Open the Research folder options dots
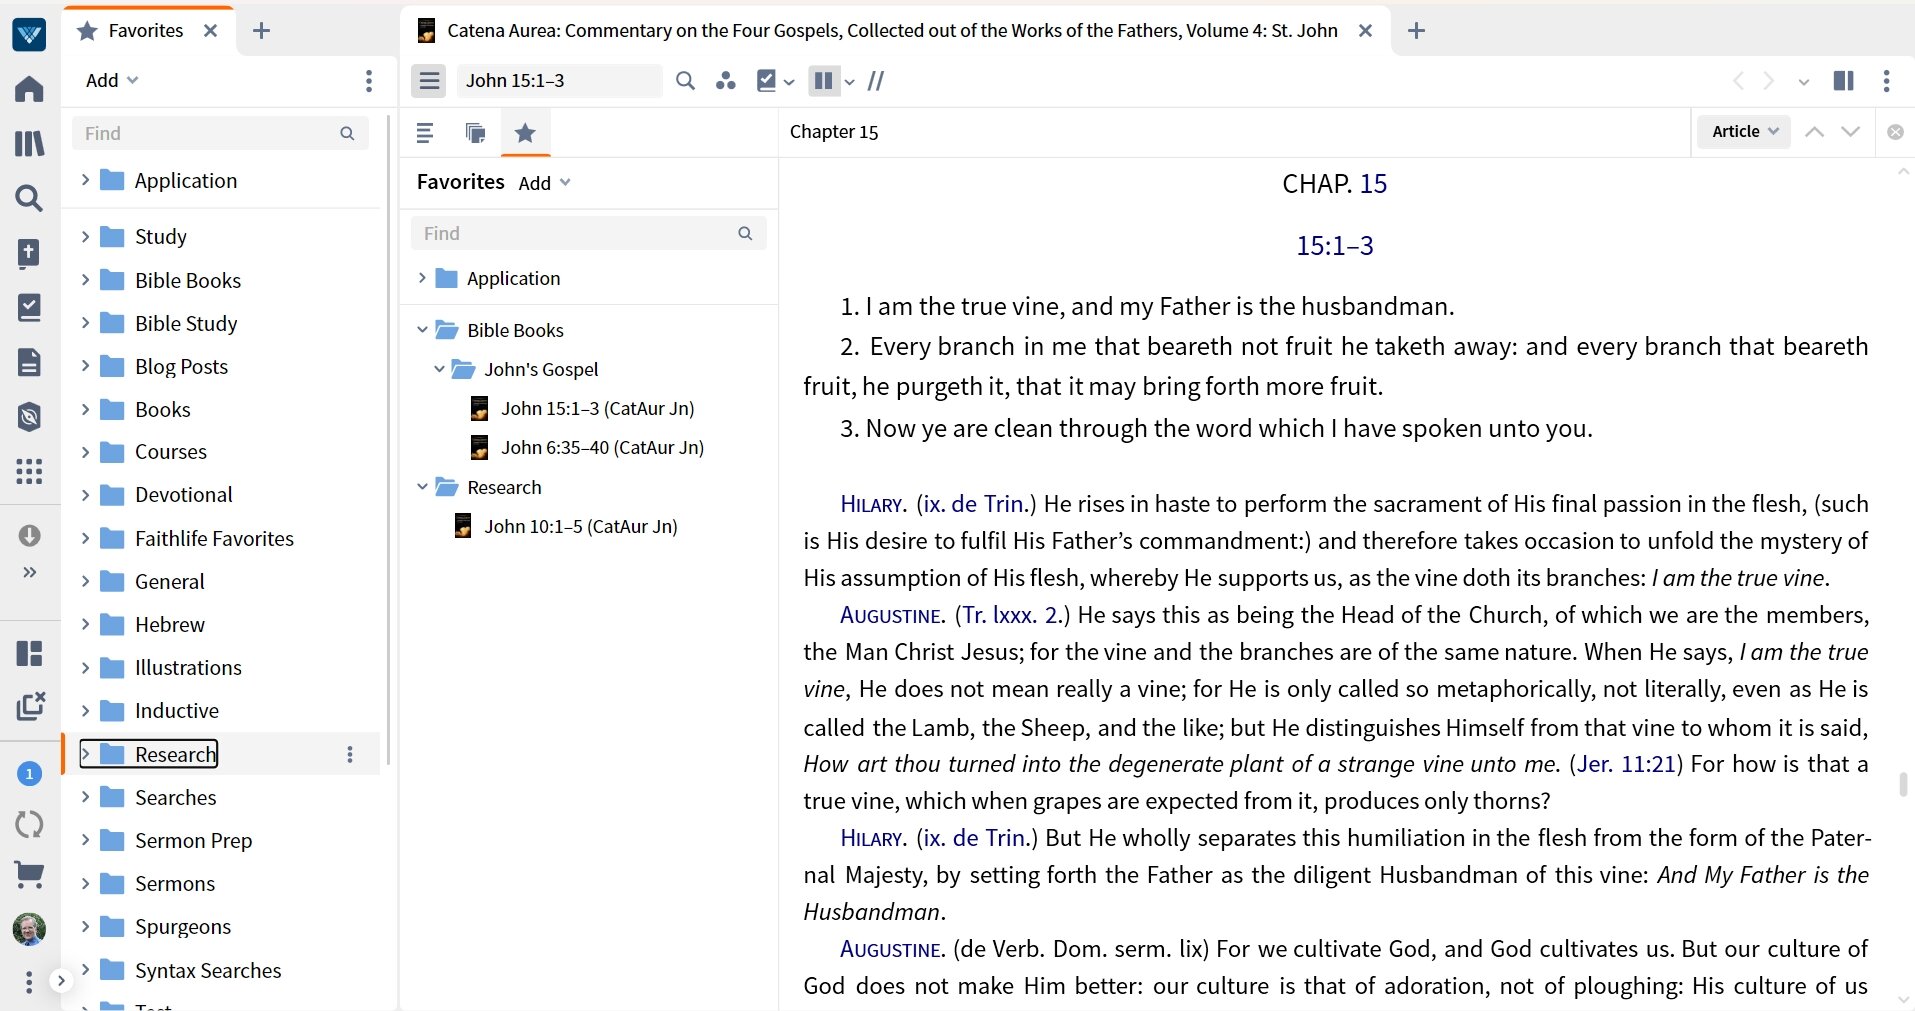This screenshot has height=1011, width=1915. click(x=350, y=754)
